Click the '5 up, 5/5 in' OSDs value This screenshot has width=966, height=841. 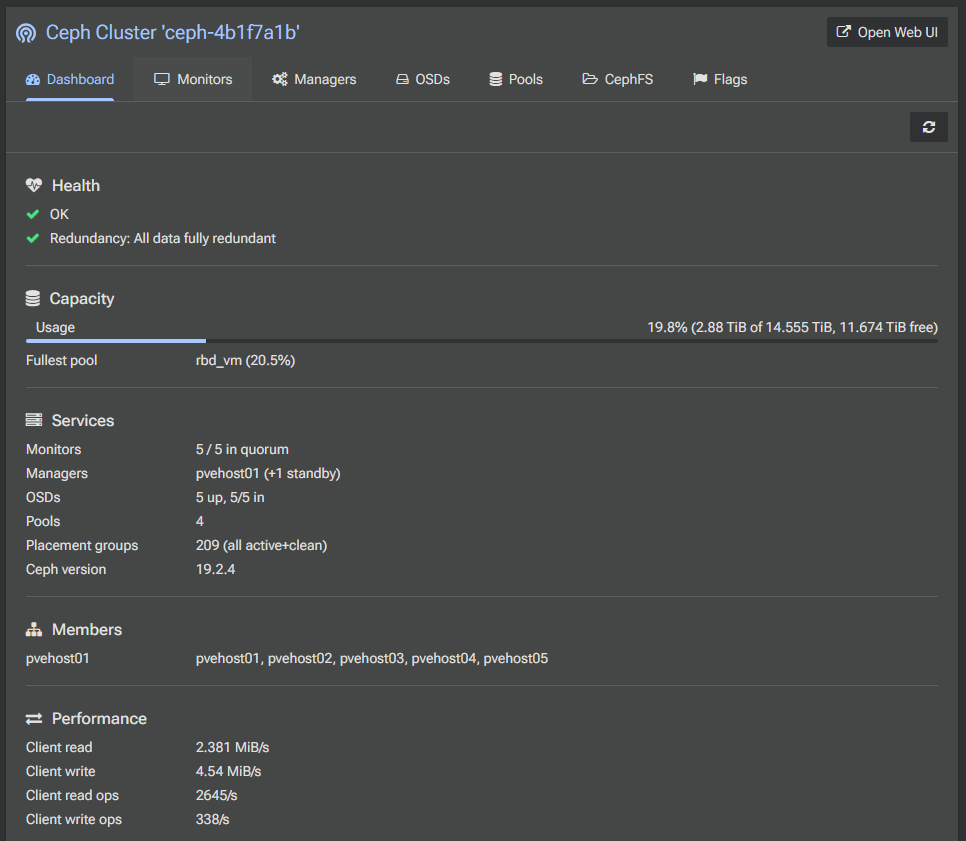[230, 497]
